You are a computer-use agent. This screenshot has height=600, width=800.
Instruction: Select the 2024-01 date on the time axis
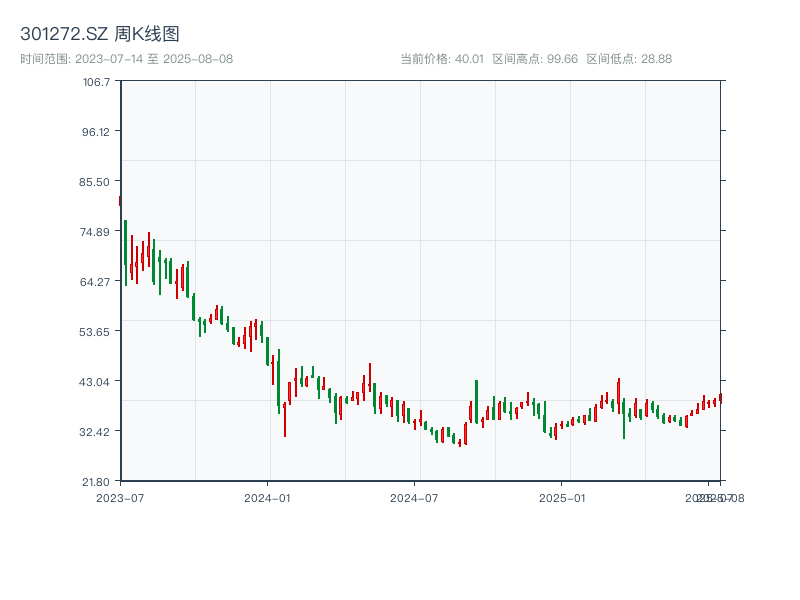[x=268, y=497]
